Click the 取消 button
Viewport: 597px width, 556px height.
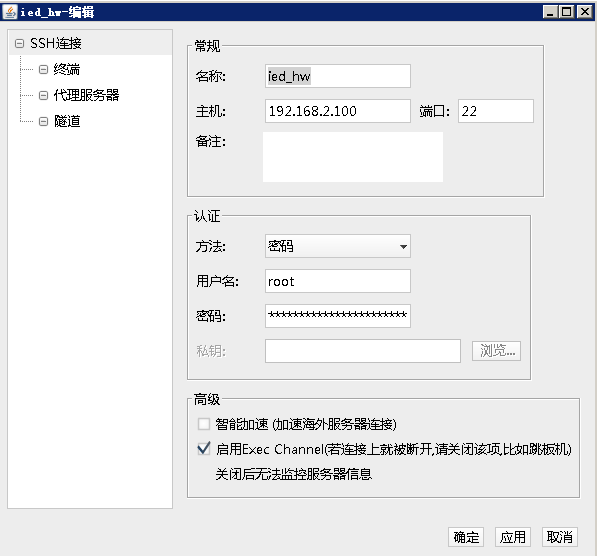click(560, 537)
